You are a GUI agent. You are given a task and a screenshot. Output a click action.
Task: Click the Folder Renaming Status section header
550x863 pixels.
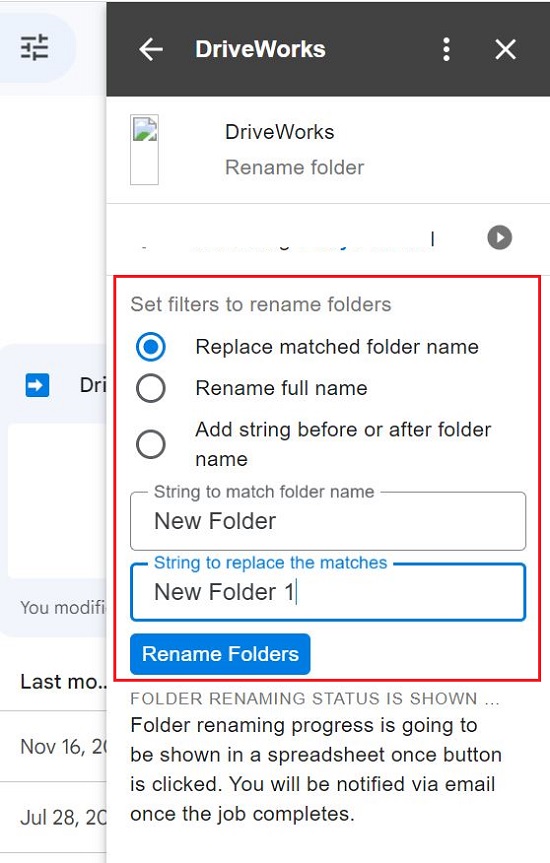(315, 698)
